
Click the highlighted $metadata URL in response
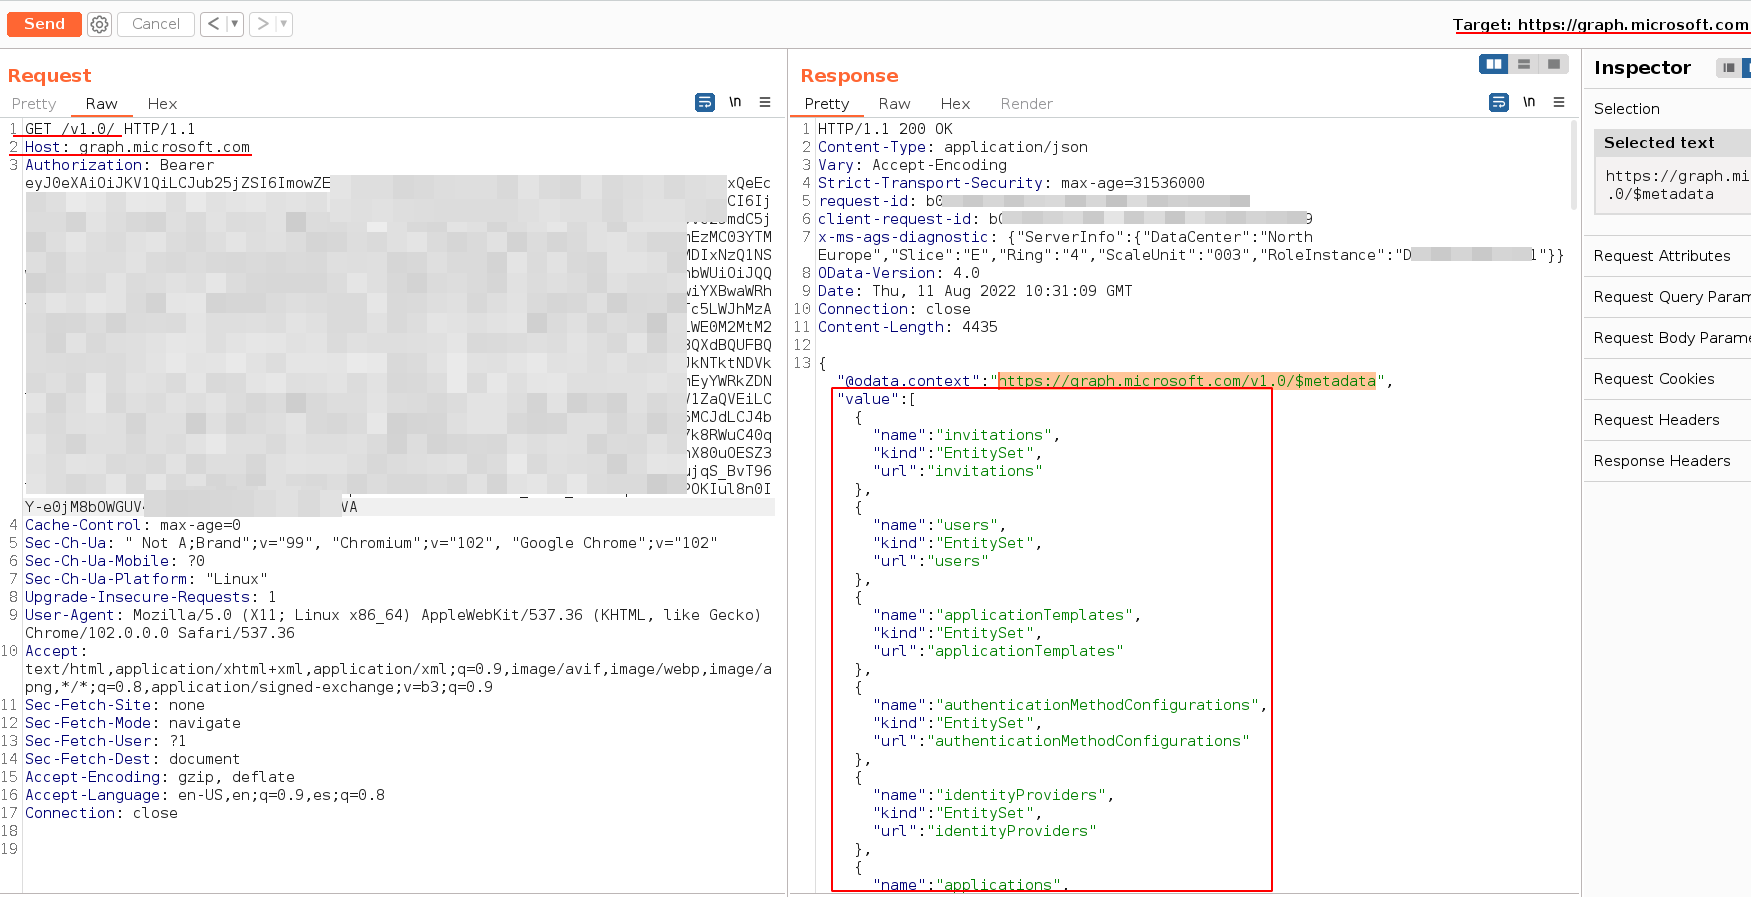[1187, 381]
